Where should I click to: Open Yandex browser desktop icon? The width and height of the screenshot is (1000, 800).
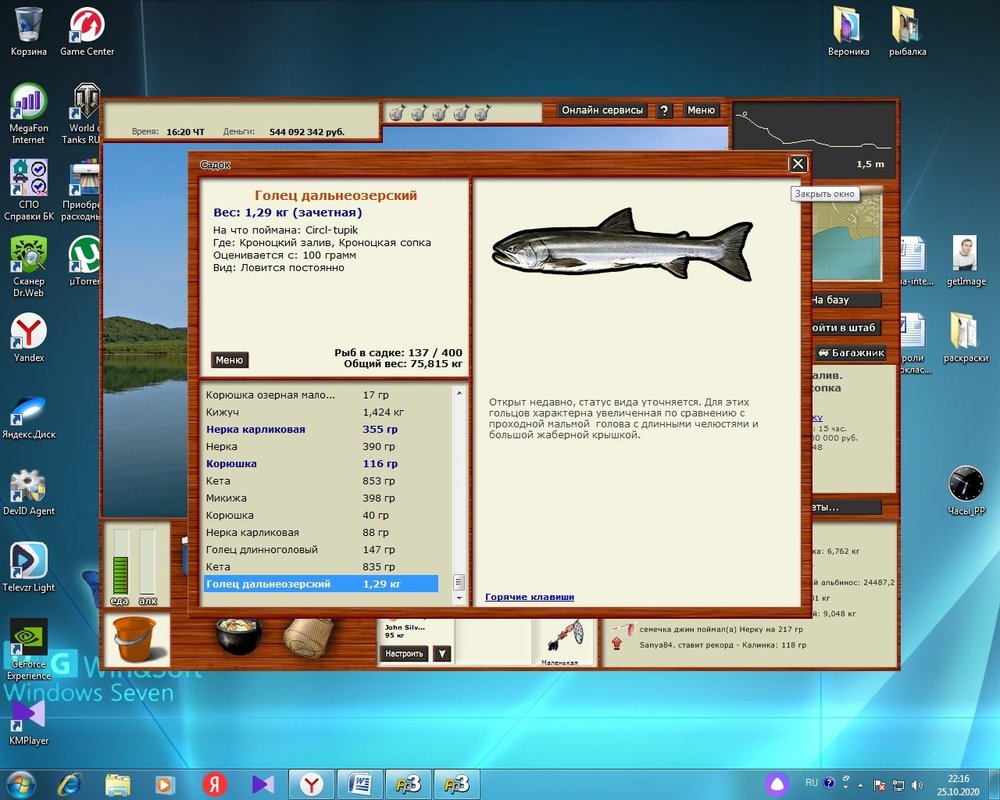pyautogui.click(x=28, y=337)
